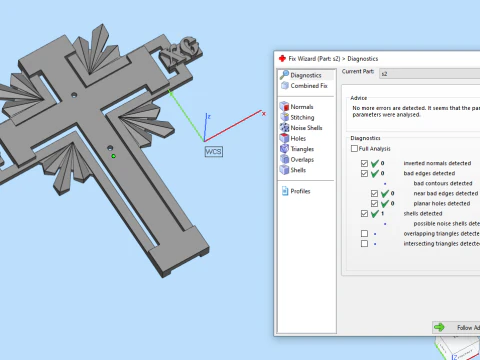Click the red cross Fix Wizard icon
The image size is (480, 360).
(282, 59)
